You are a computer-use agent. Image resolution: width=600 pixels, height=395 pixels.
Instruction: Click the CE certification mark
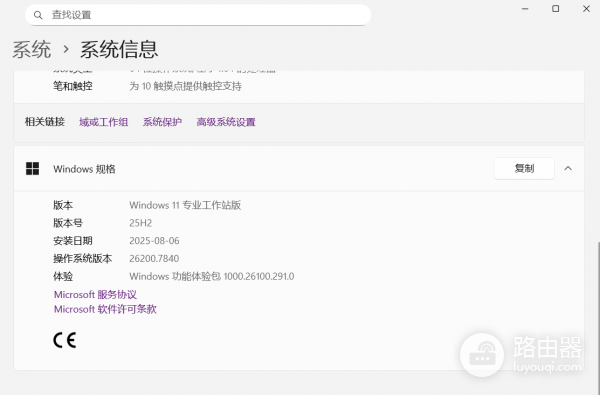pos(65,340)
